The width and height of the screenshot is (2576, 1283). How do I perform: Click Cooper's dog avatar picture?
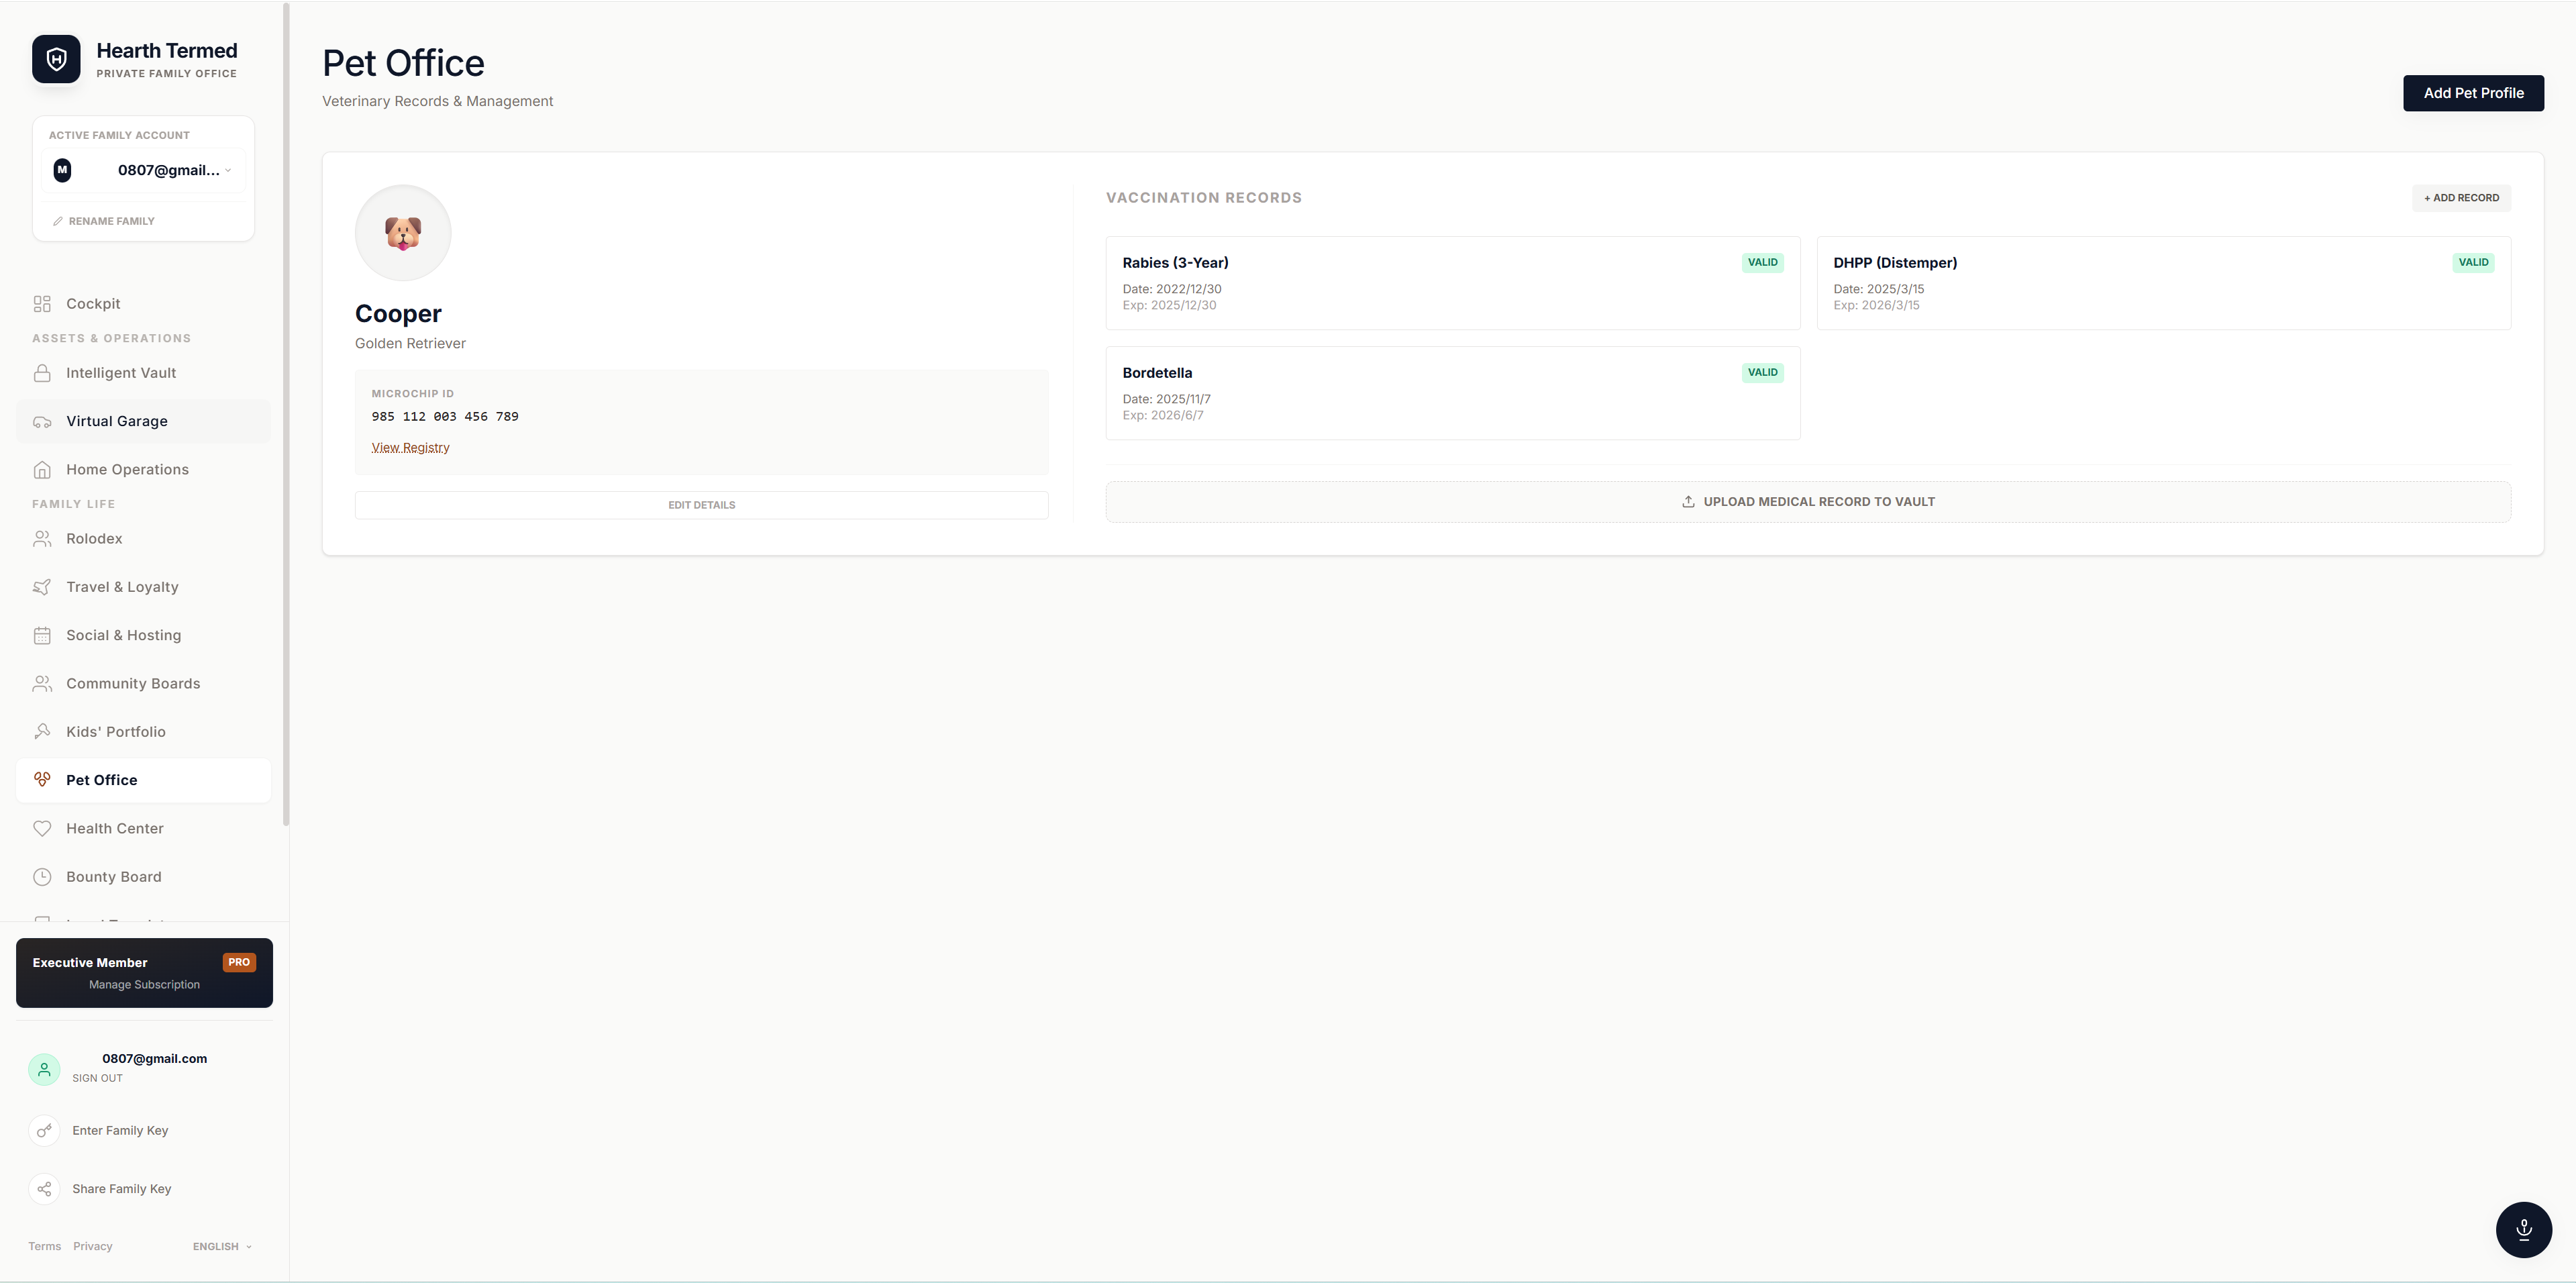403,233
